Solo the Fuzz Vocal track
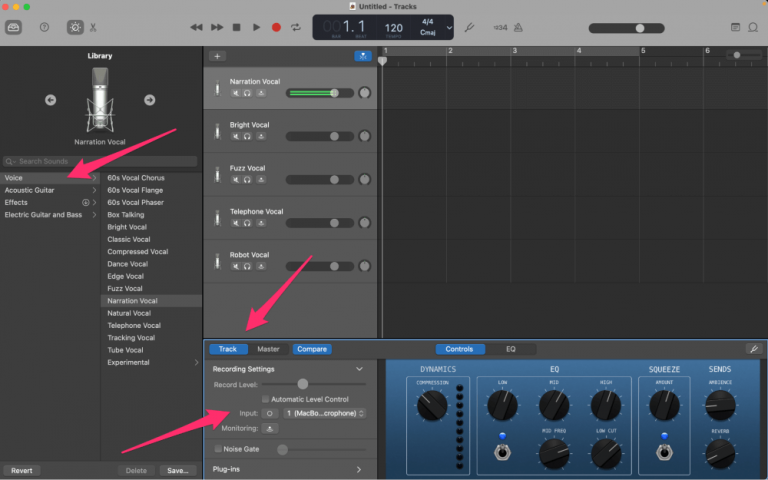 247,180
